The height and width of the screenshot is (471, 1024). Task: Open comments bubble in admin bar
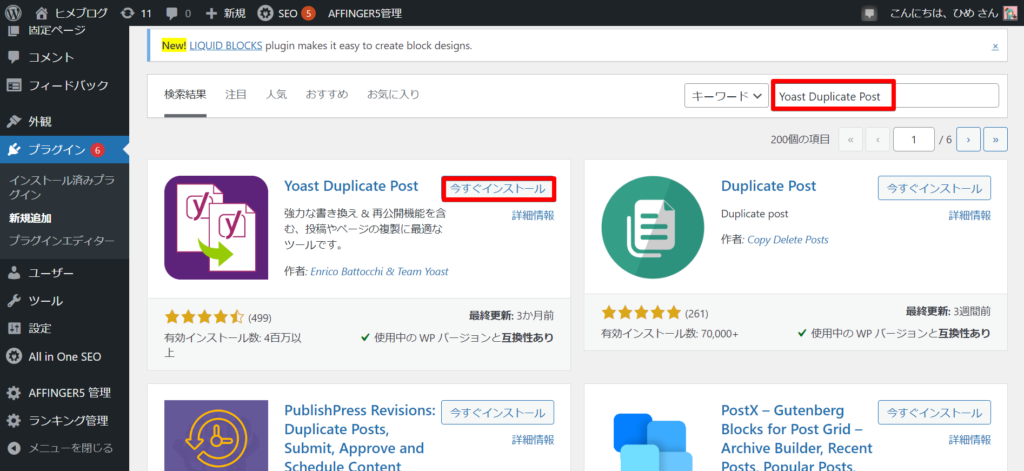178,12
